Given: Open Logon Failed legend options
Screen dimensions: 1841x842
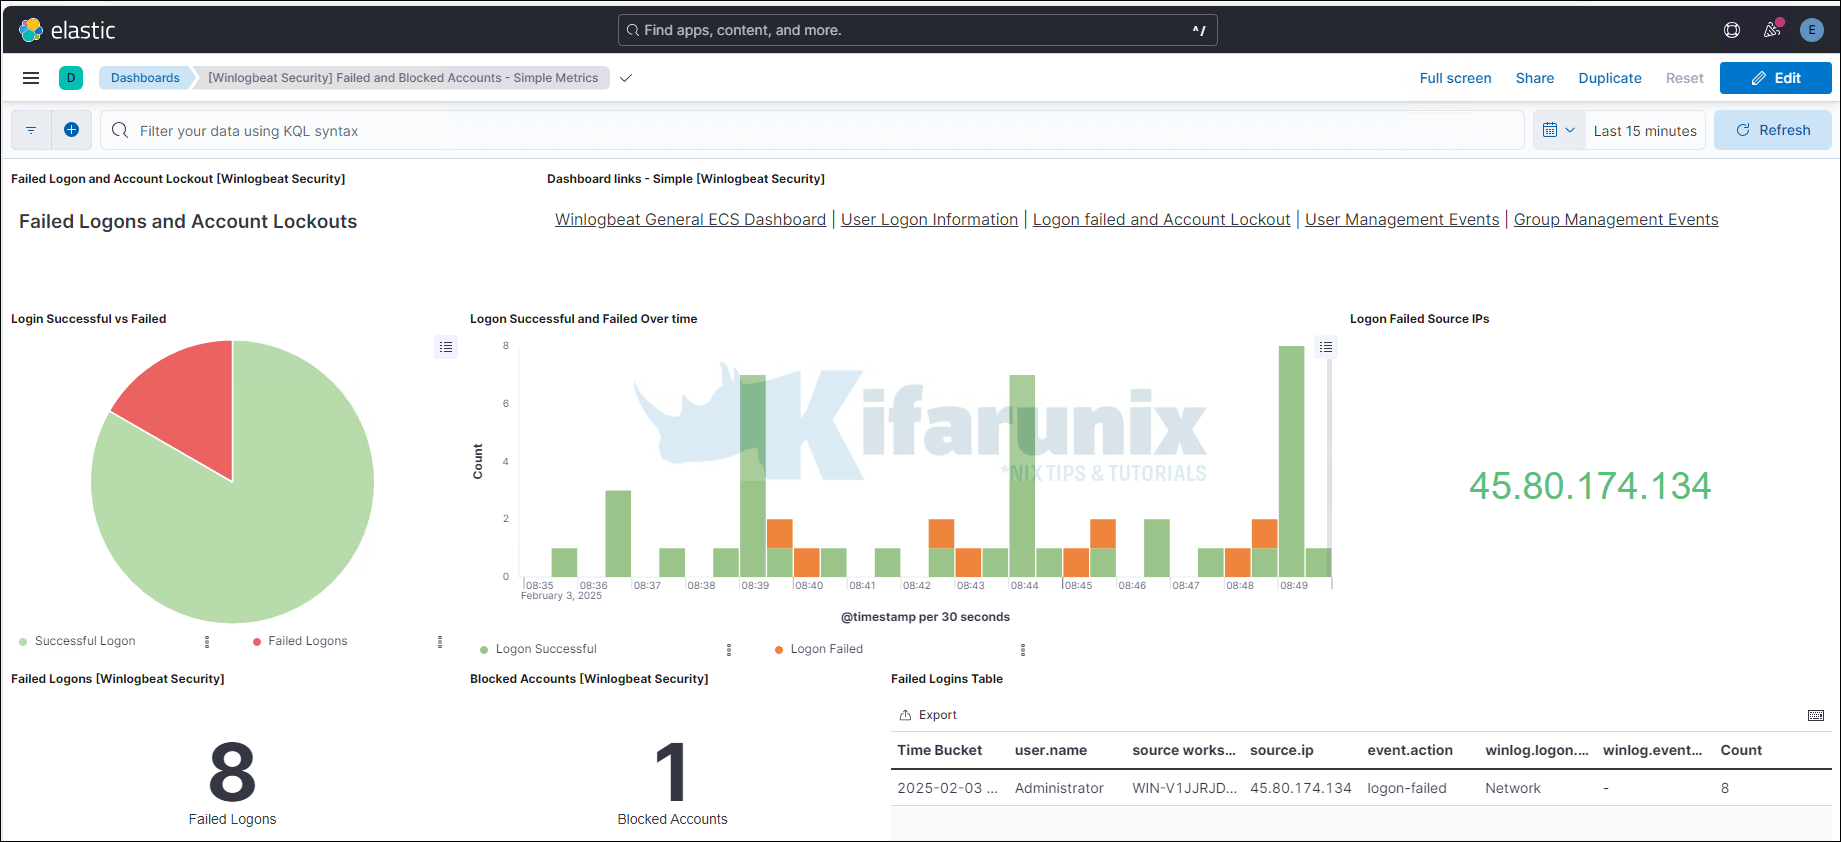Looking at the screenshot, I should pos(1023,650).
